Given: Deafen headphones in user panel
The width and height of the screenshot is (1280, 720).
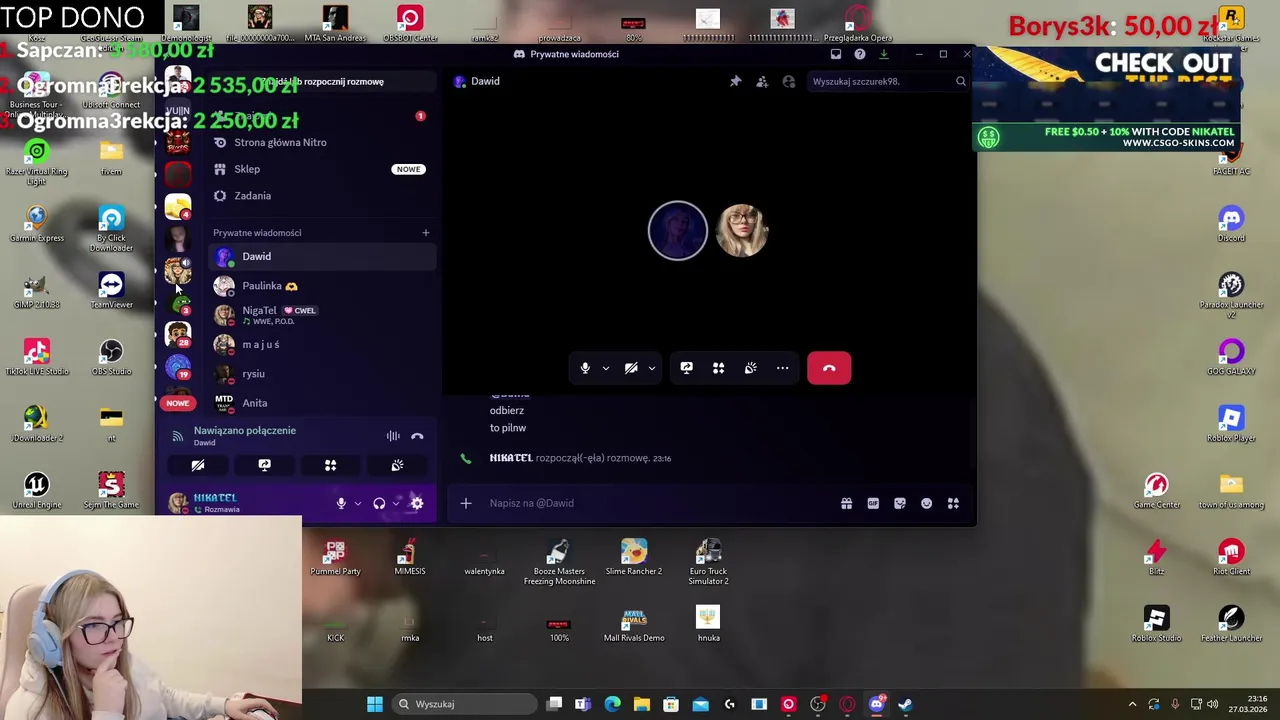Looking at the screenshot, I should (x=379, y=504).
